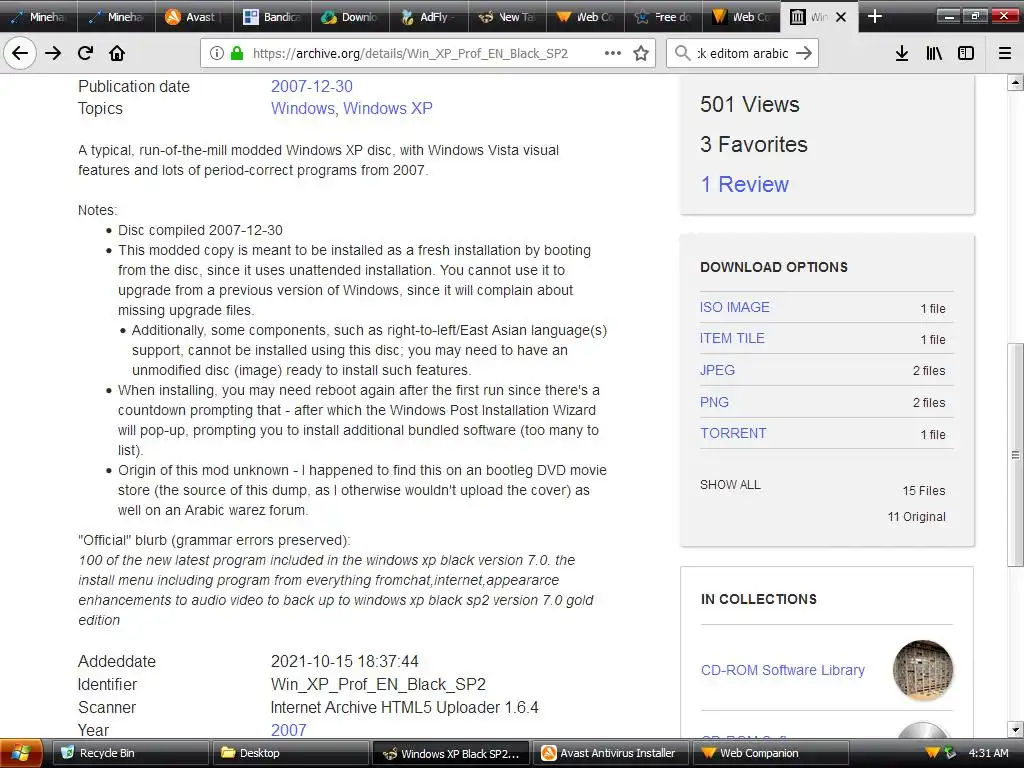
Task: Click SHOW ALL download files
Action: pyautogui.click(x=730, y=485)
